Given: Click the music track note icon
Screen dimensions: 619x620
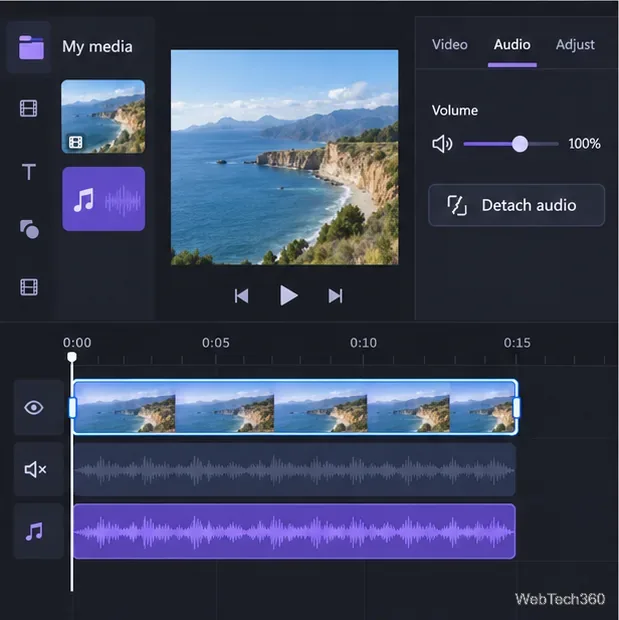Looking at the screenshot, I should pos(34,531).
